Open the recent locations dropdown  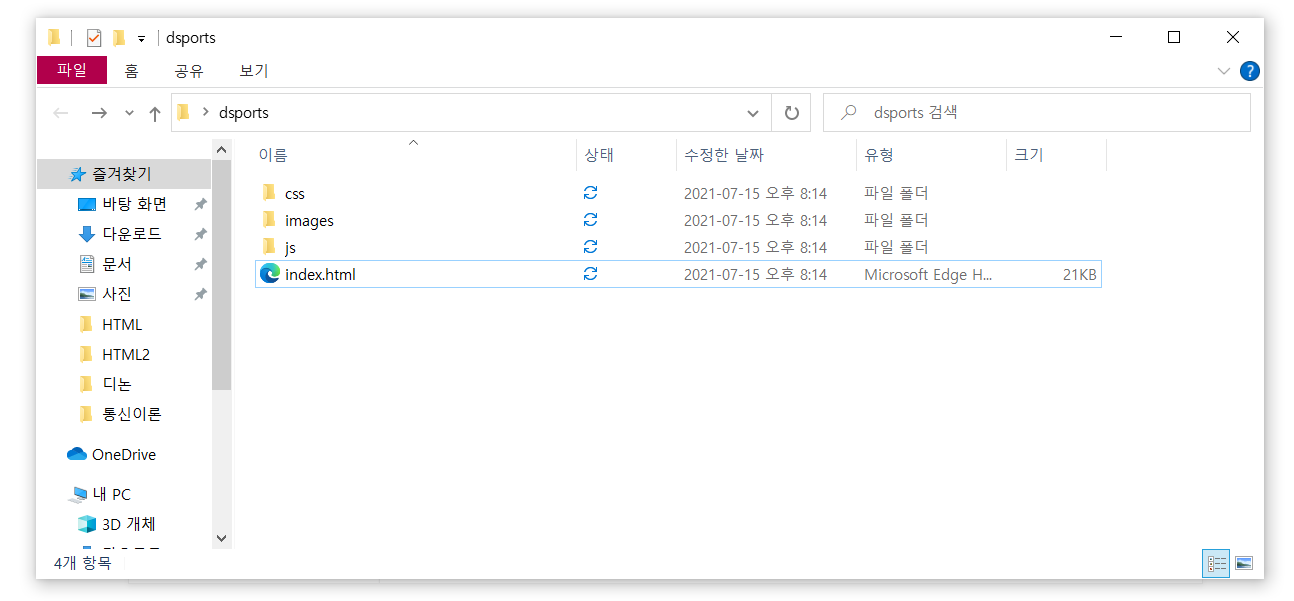pos(129,114)
